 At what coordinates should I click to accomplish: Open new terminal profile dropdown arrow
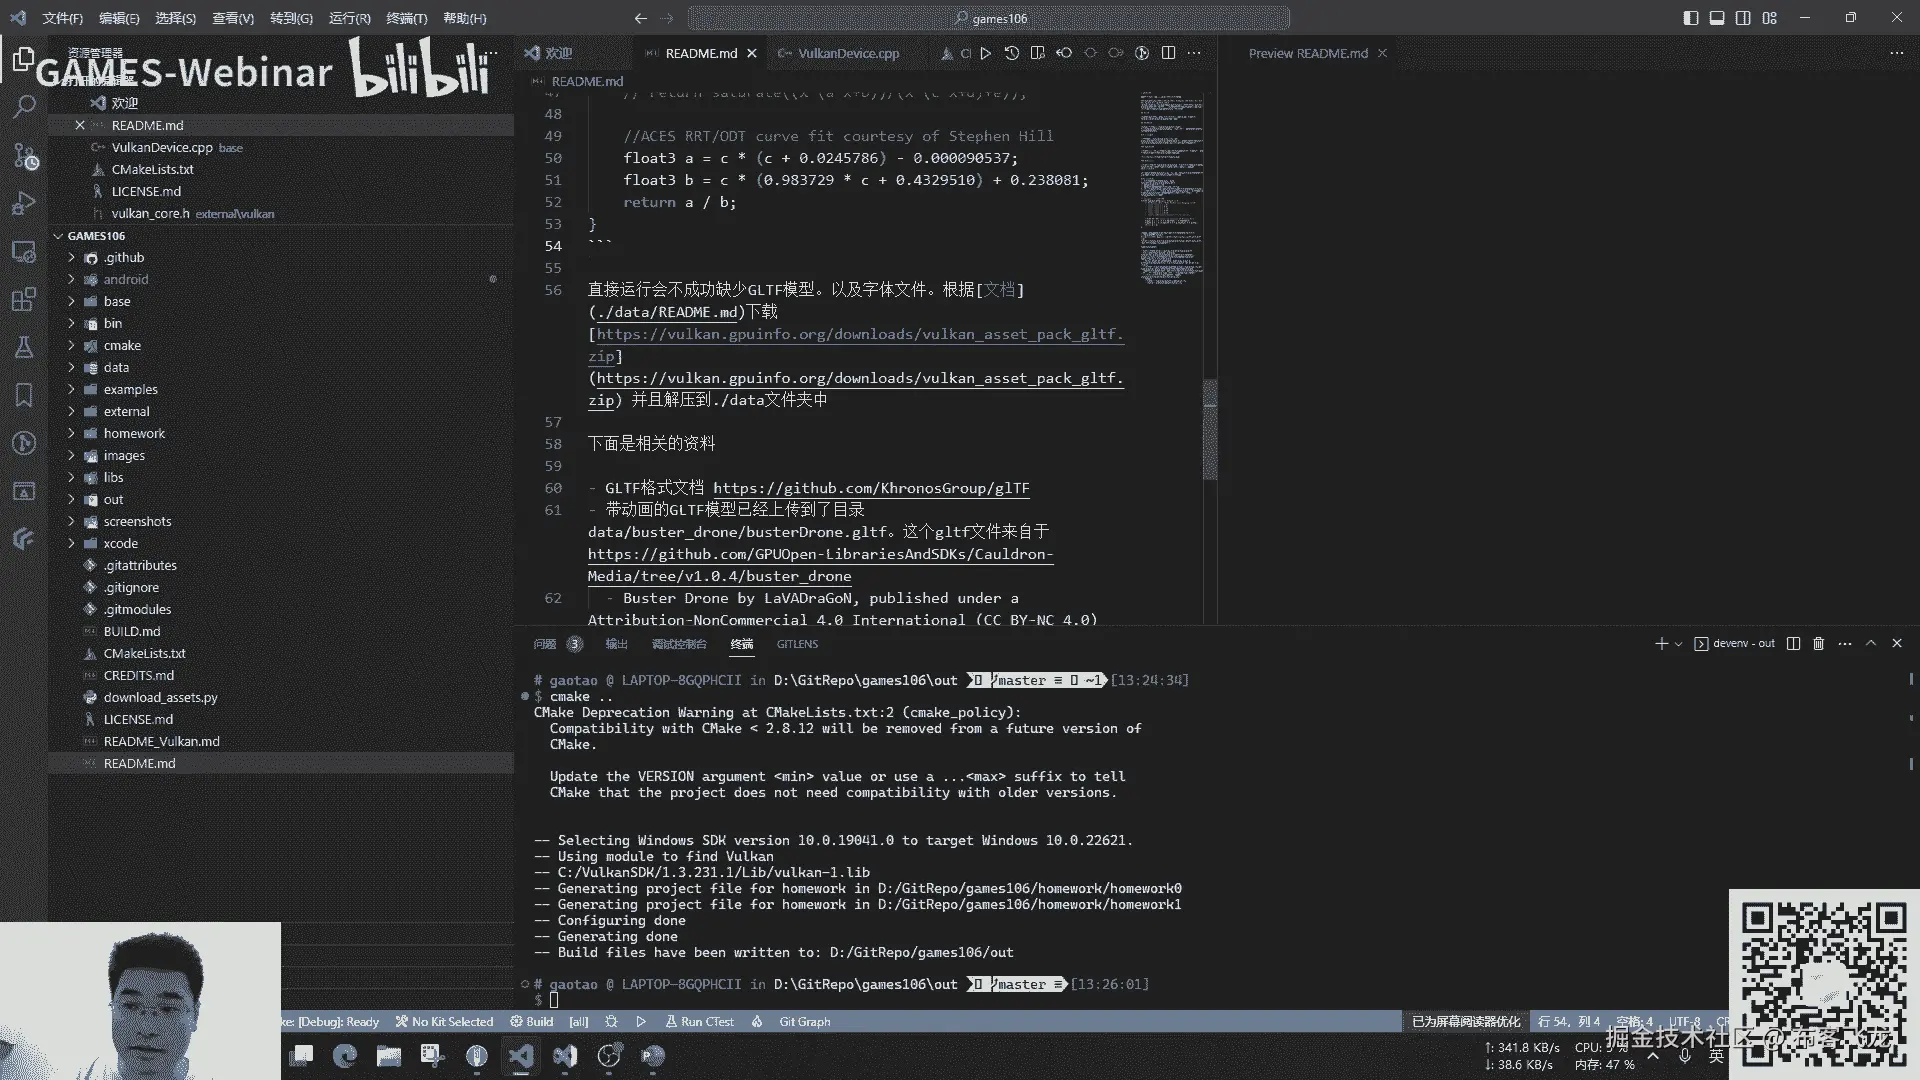click(x=1678, y=644)
